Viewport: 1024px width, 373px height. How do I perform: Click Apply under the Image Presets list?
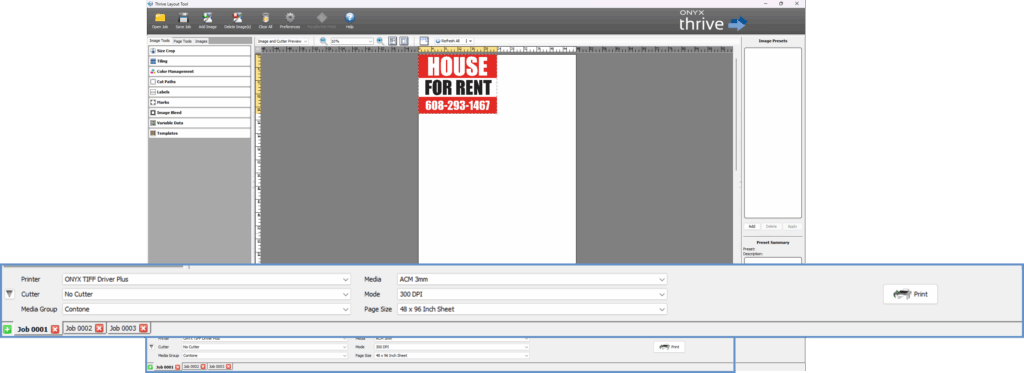tap(792, 226)
